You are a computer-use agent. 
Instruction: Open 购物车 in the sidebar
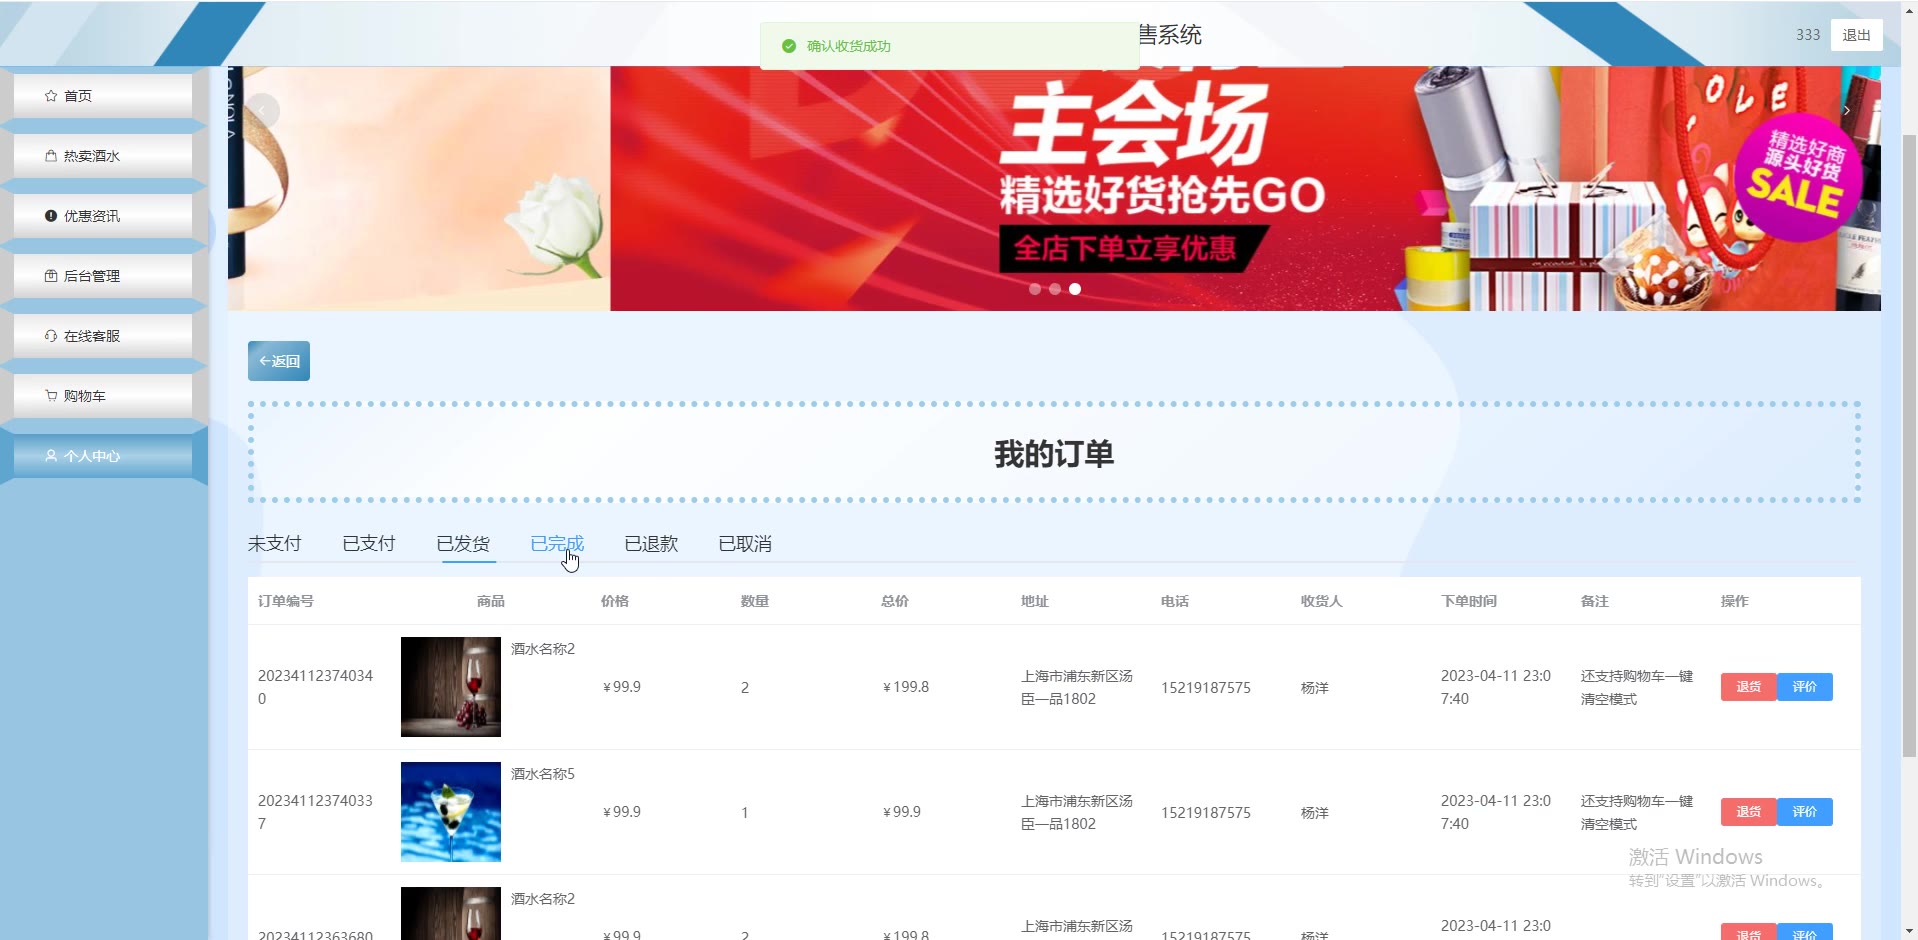(103, 396)
